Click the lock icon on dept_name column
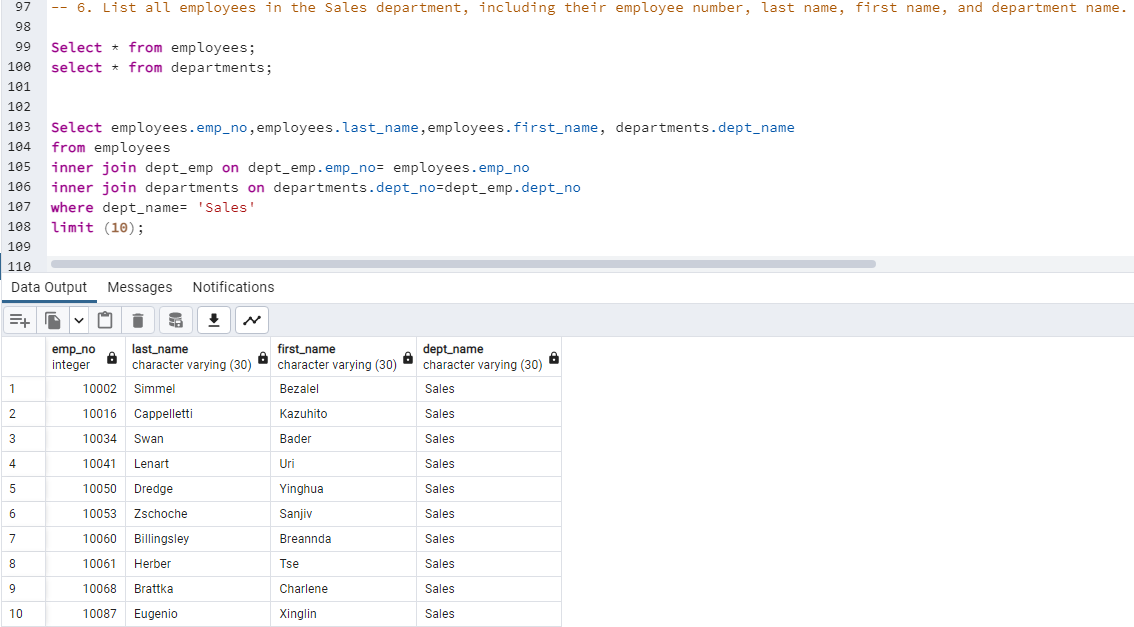Image resolution: width=1134 pixels, height=627 pixels. tap(553, 357)
